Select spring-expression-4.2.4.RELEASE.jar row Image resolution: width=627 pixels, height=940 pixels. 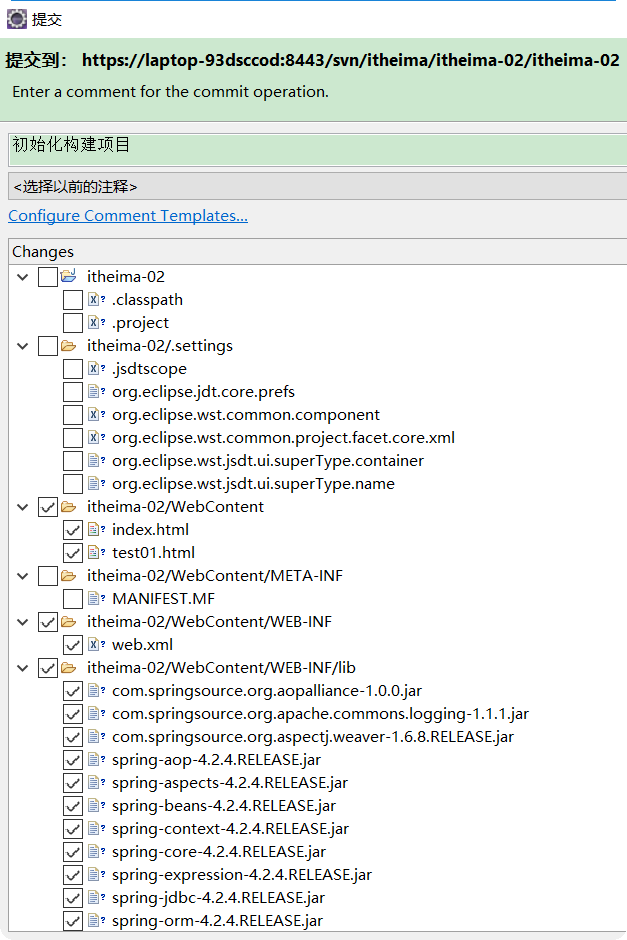[242, 875]
